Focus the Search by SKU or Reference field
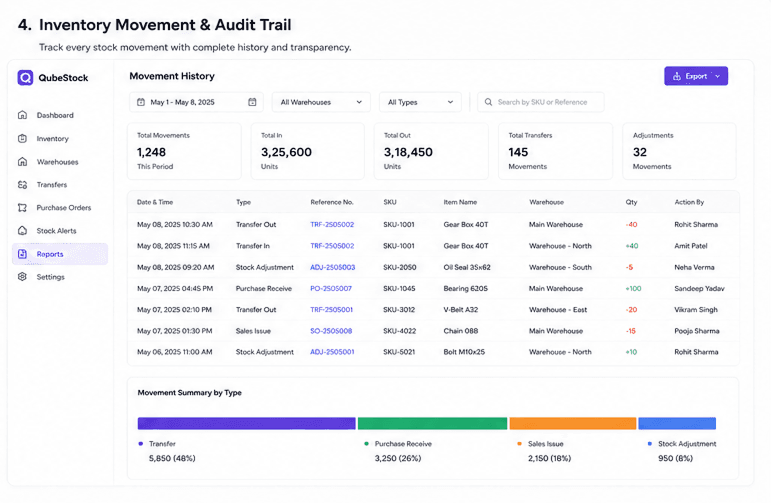771x503 pixels. coord(540,102)
